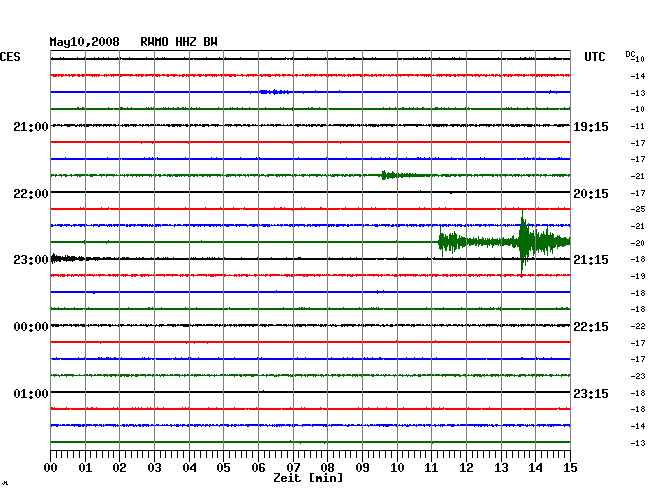Image resolution: width=650 pixels, height=494 pixels.
Task: Click the green event burst near minute 10
Action: 404,175
